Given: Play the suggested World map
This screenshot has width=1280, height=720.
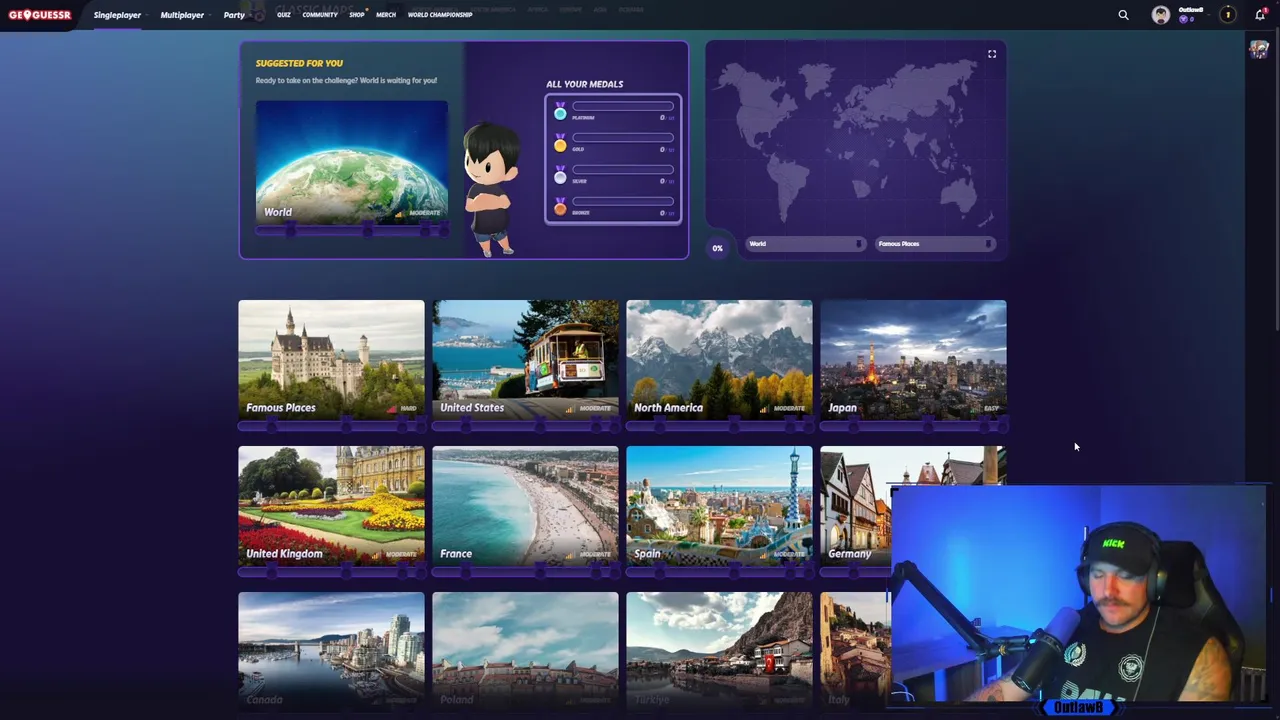Looking at the screenshot, I should pyautogui.click(x=352, y=162).
